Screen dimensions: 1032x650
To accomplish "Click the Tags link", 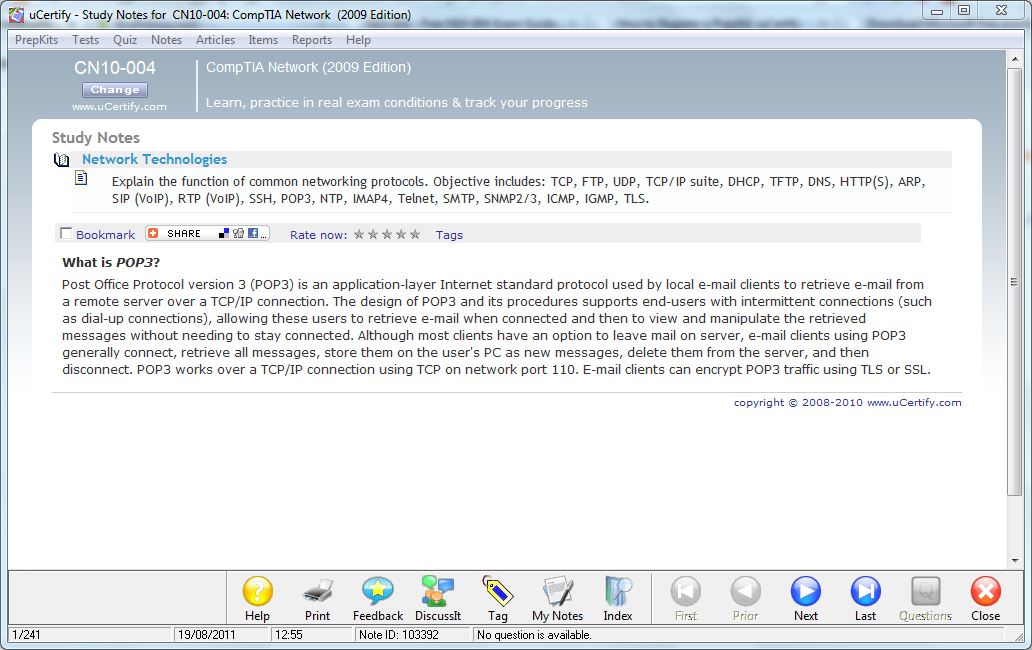I will tap(450, 235).
